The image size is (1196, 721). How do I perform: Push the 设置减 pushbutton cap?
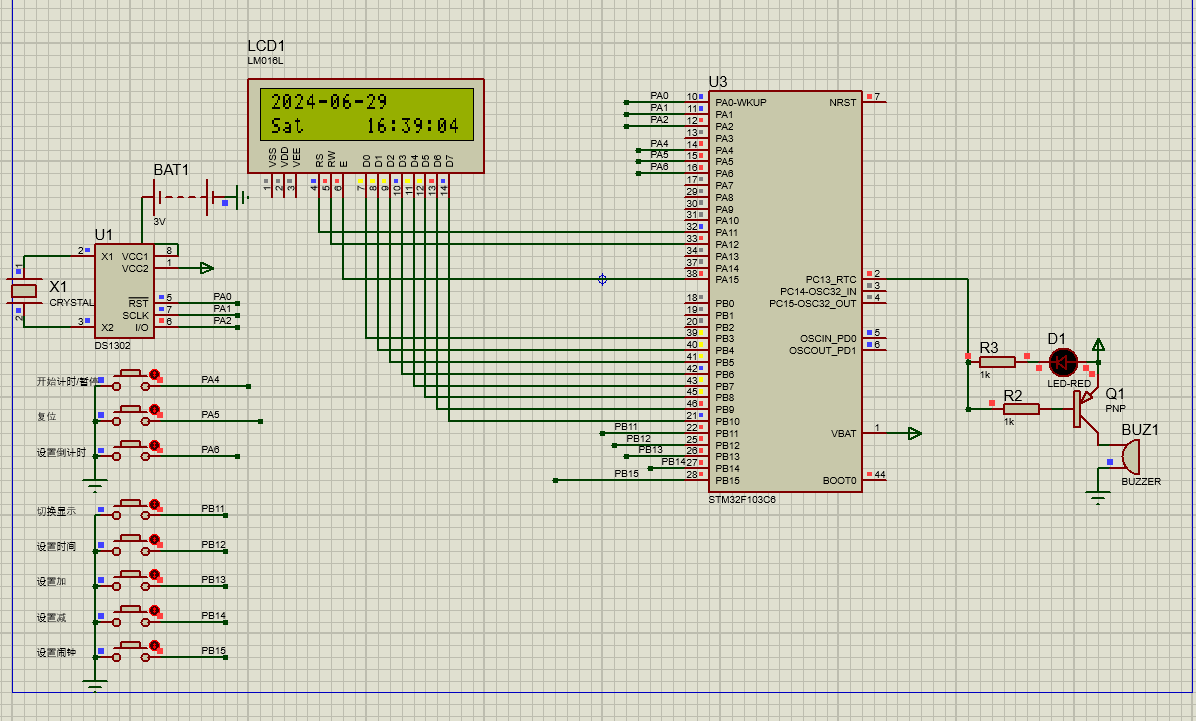tap(131, 610)
